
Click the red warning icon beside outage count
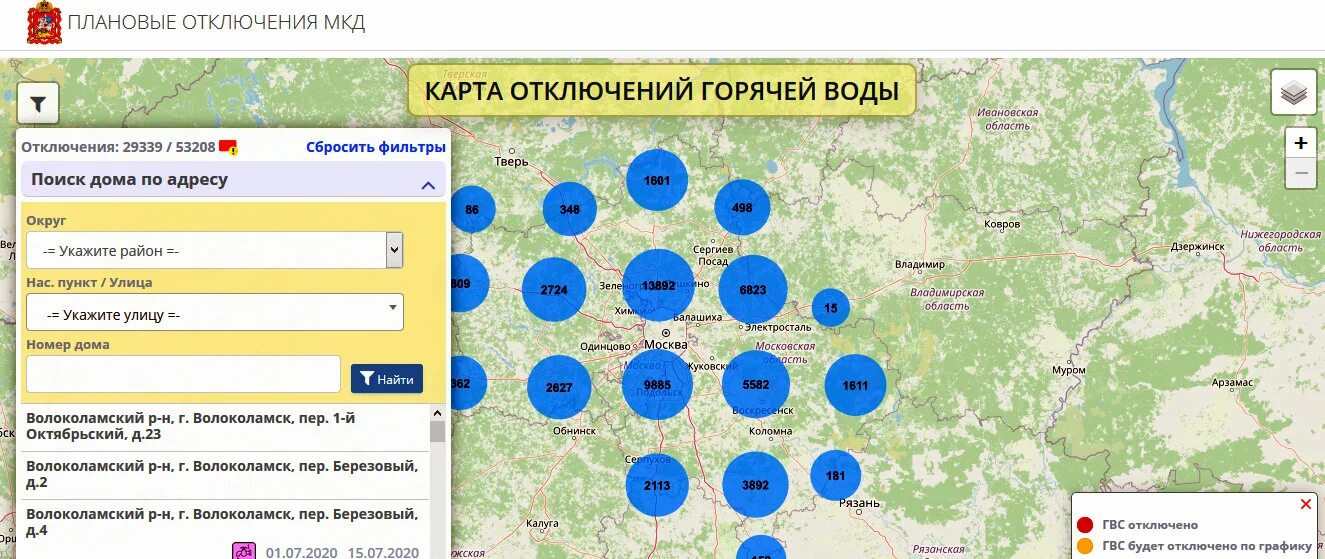click(x=228, y=148)
